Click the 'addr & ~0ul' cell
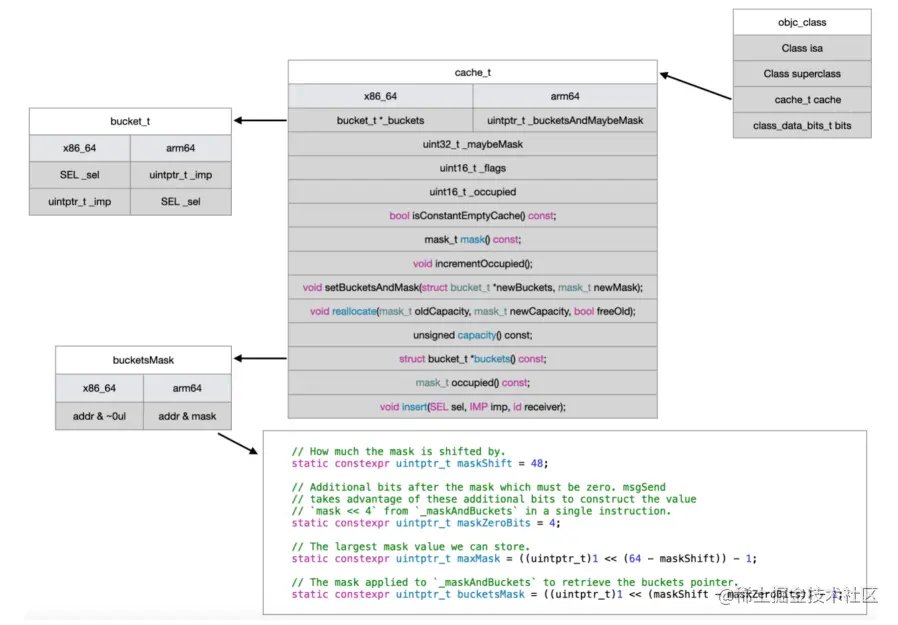This screenshot has width=898, height=625. click(x=99, y=416)
